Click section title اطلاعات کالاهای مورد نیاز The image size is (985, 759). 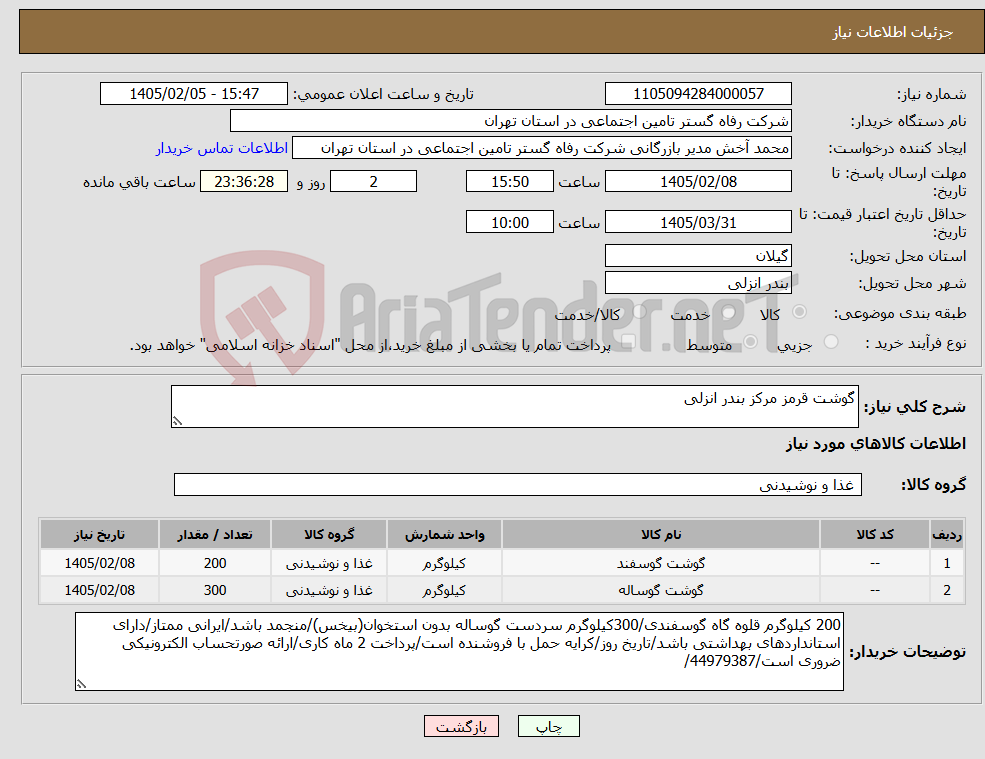(876, 444)
